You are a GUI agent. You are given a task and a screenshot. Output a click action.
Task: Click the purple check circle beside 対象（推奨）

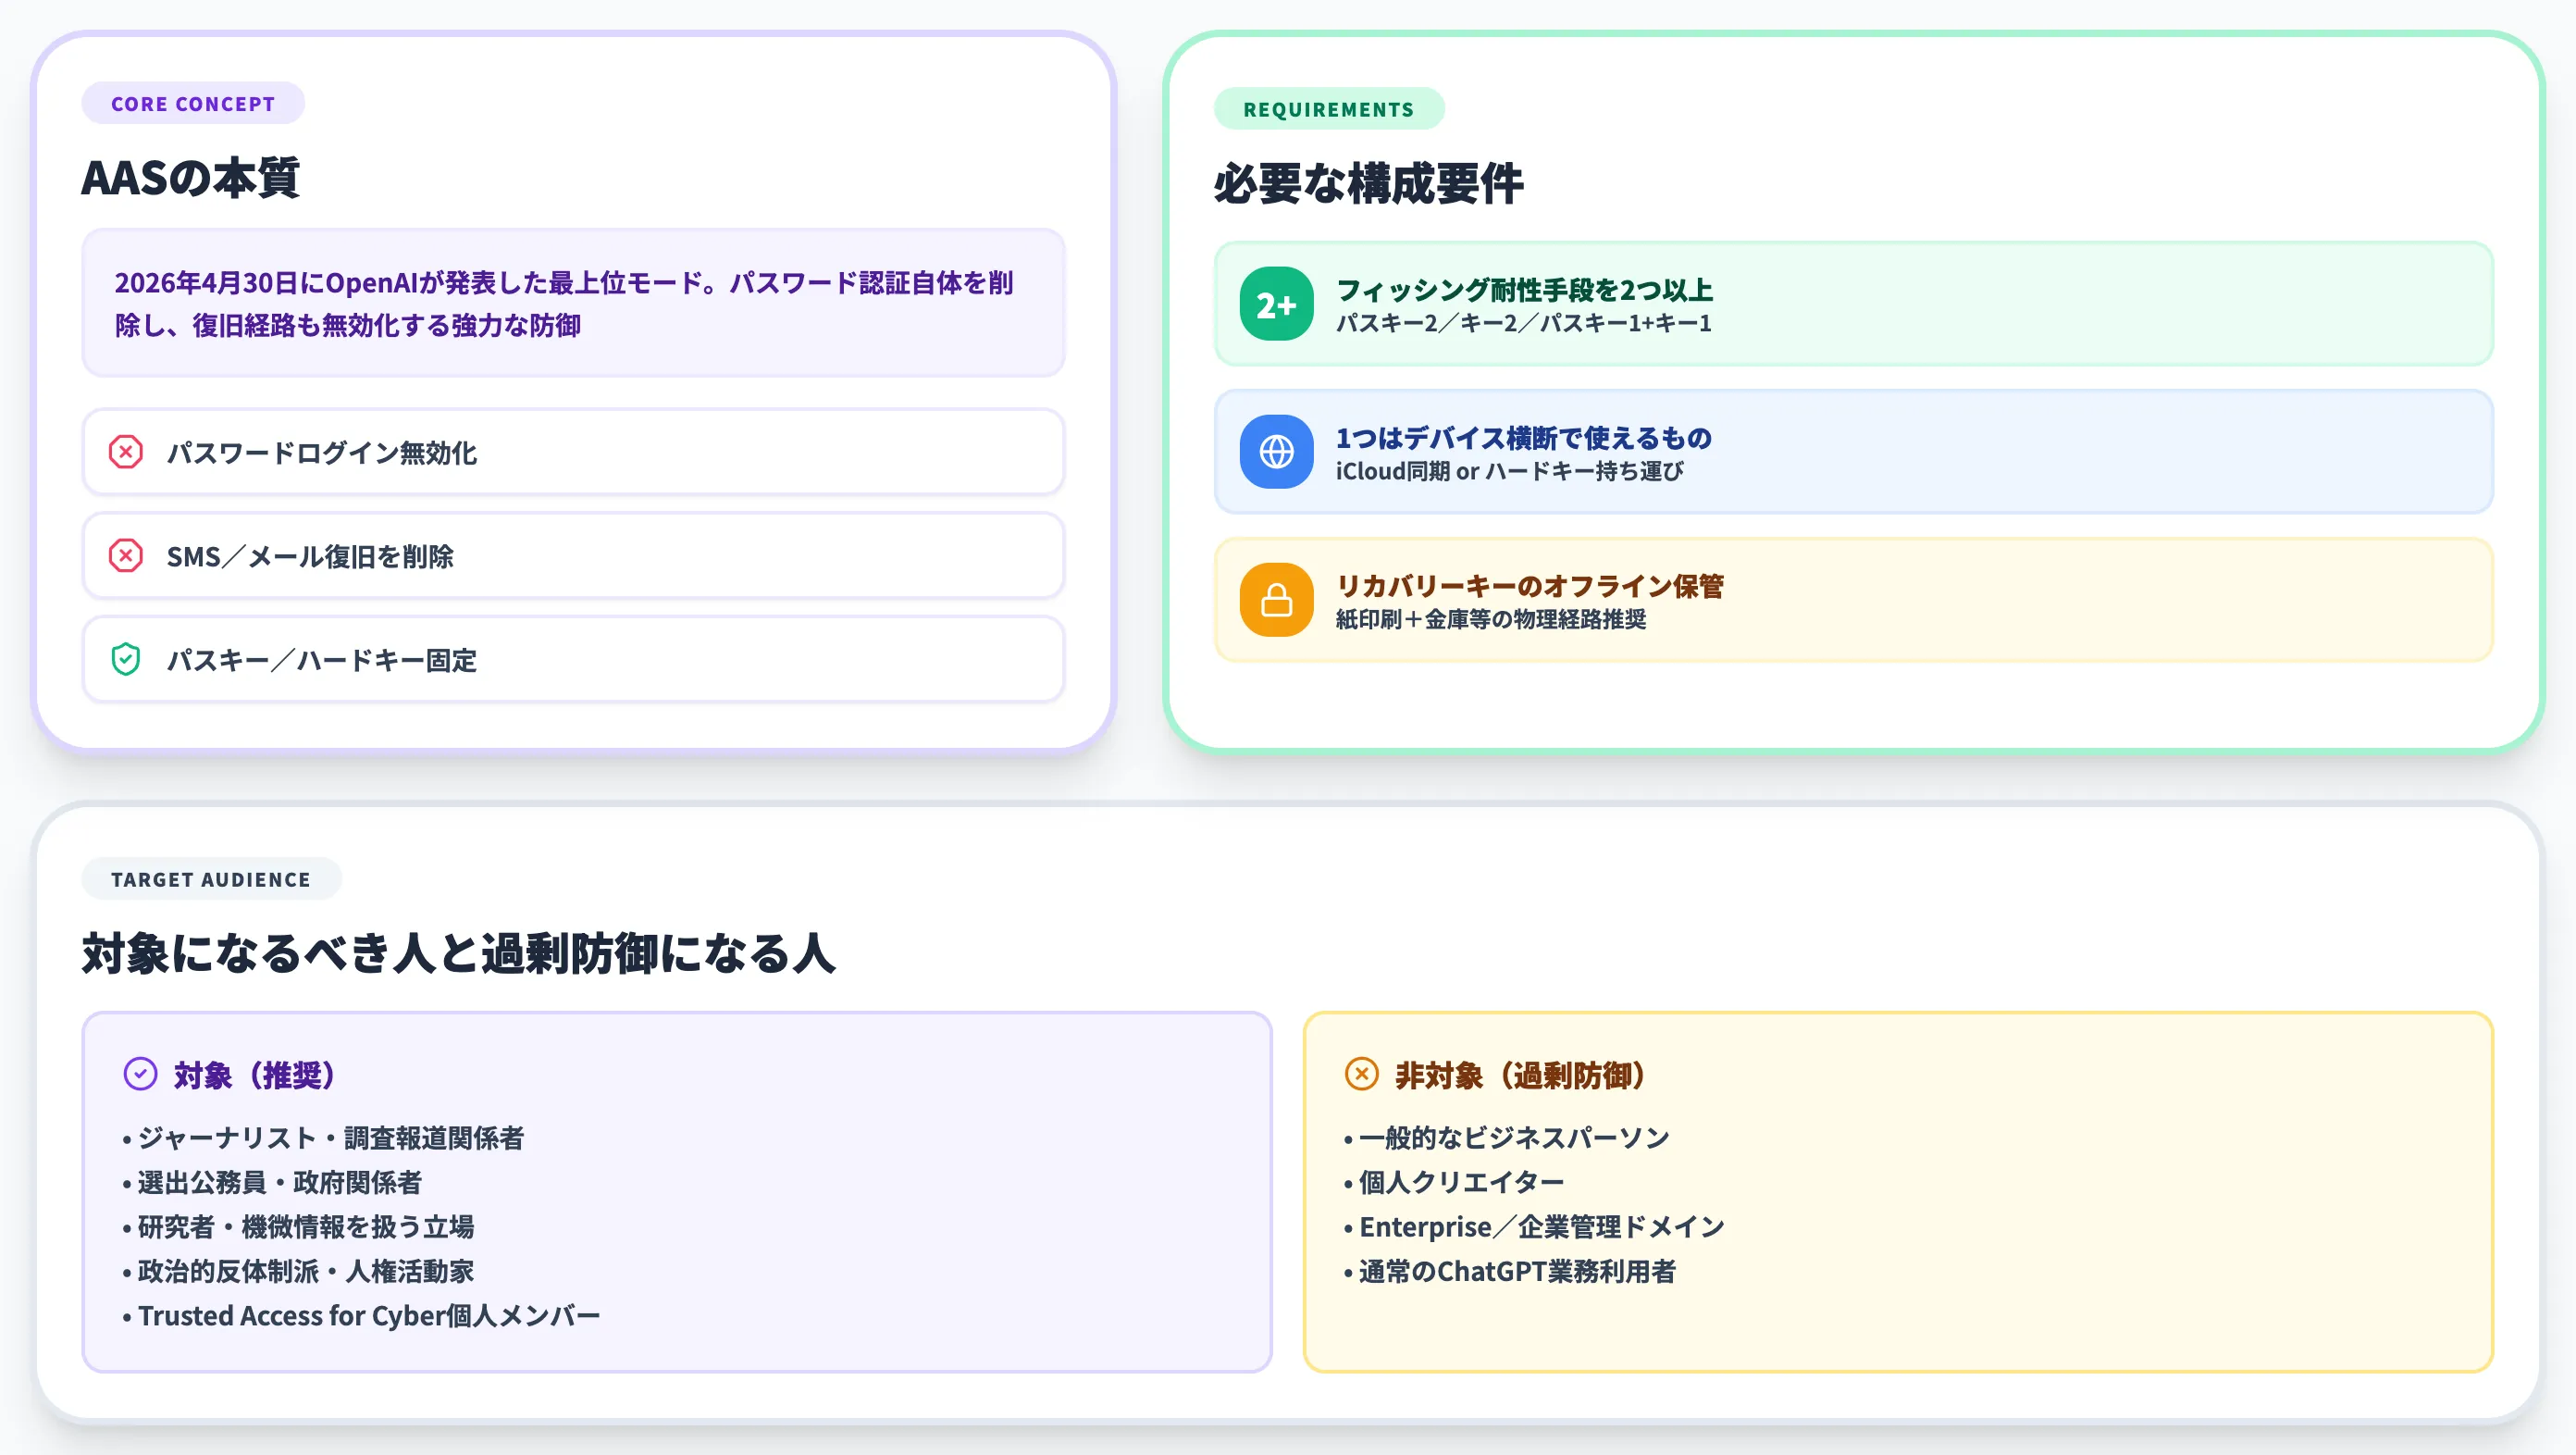click(140, 1074)
